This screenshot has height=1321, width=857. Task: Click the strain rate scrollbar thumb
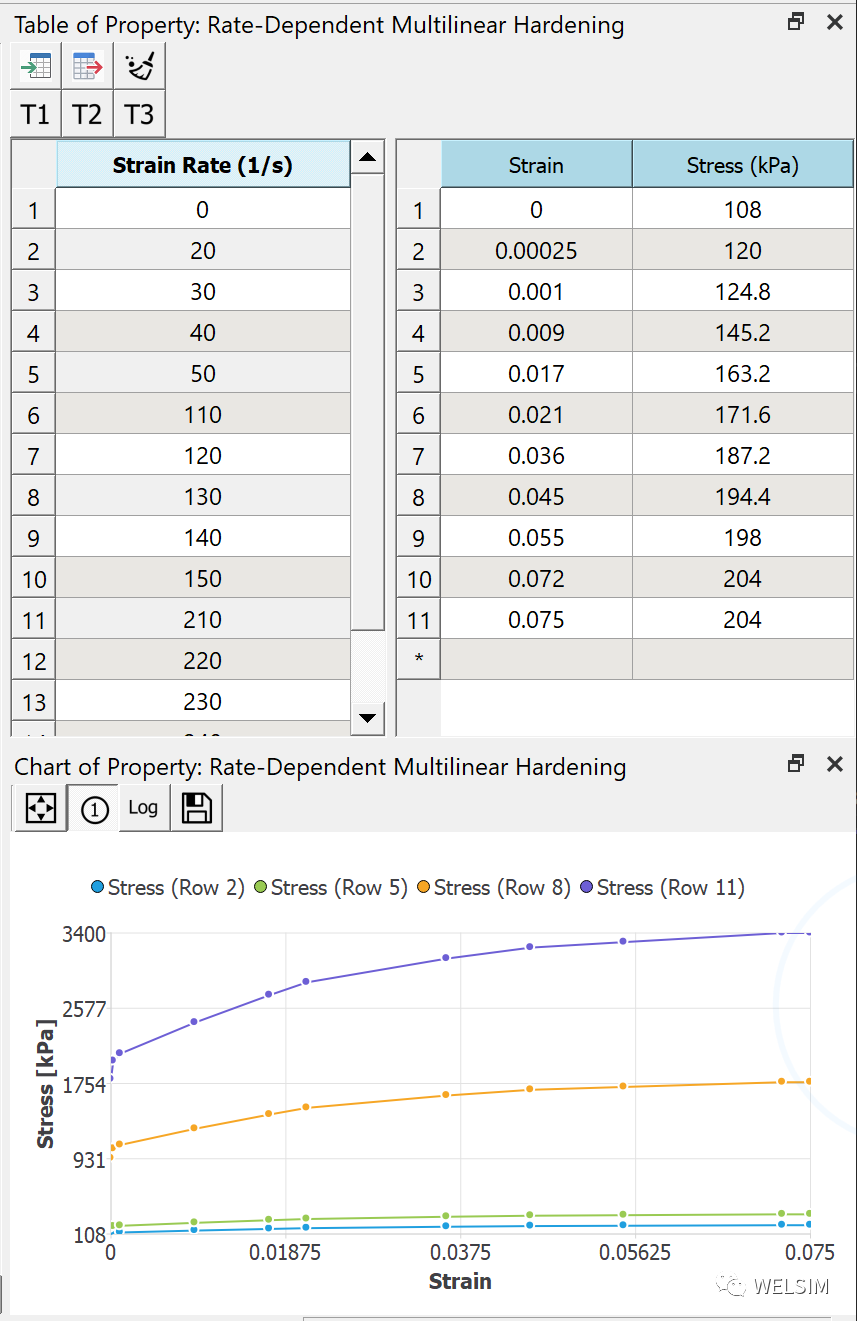(x=368, y=400)
